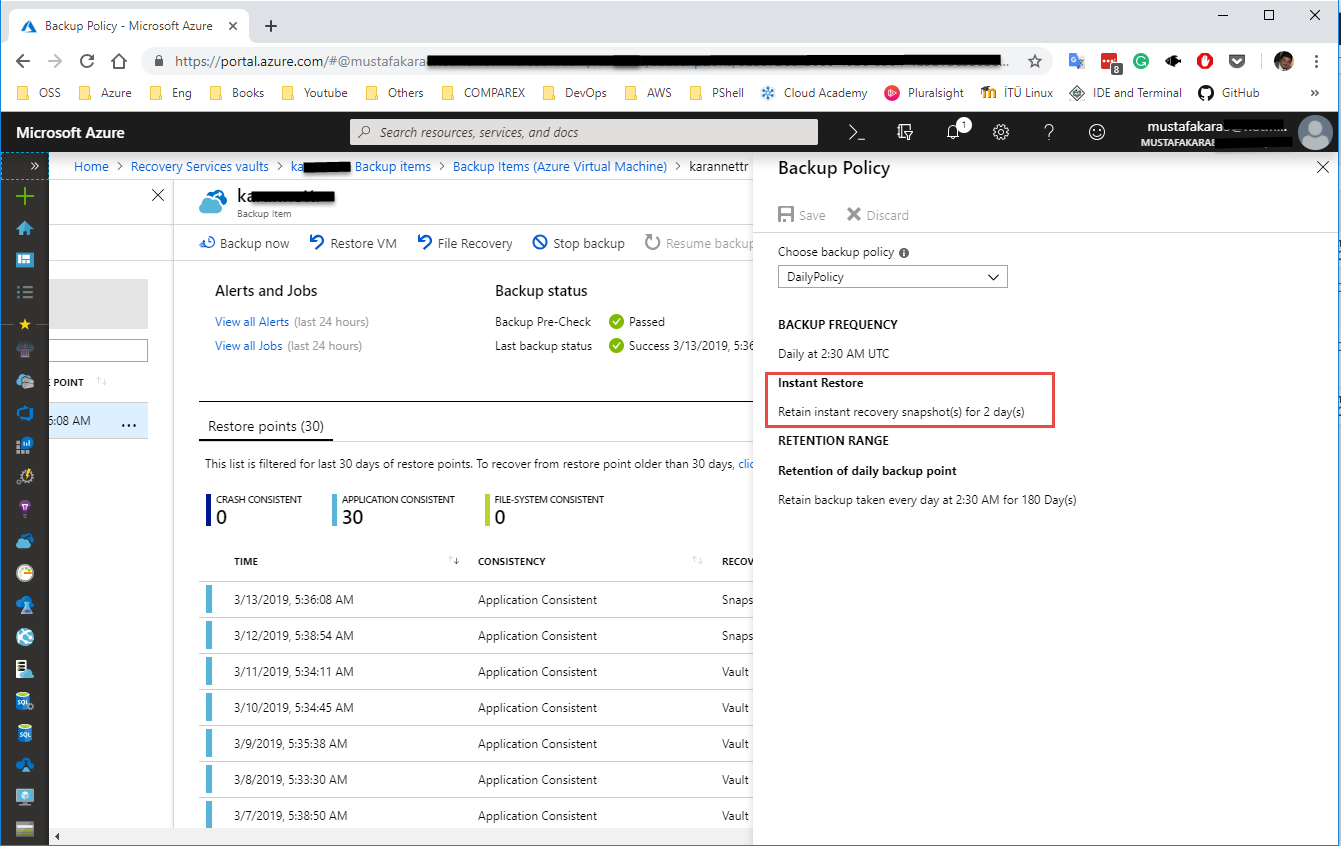Open the DailyPolicy backup policy dropdown
The image size is (1341, 846).
pyautogui.click(x=893, y=277)
